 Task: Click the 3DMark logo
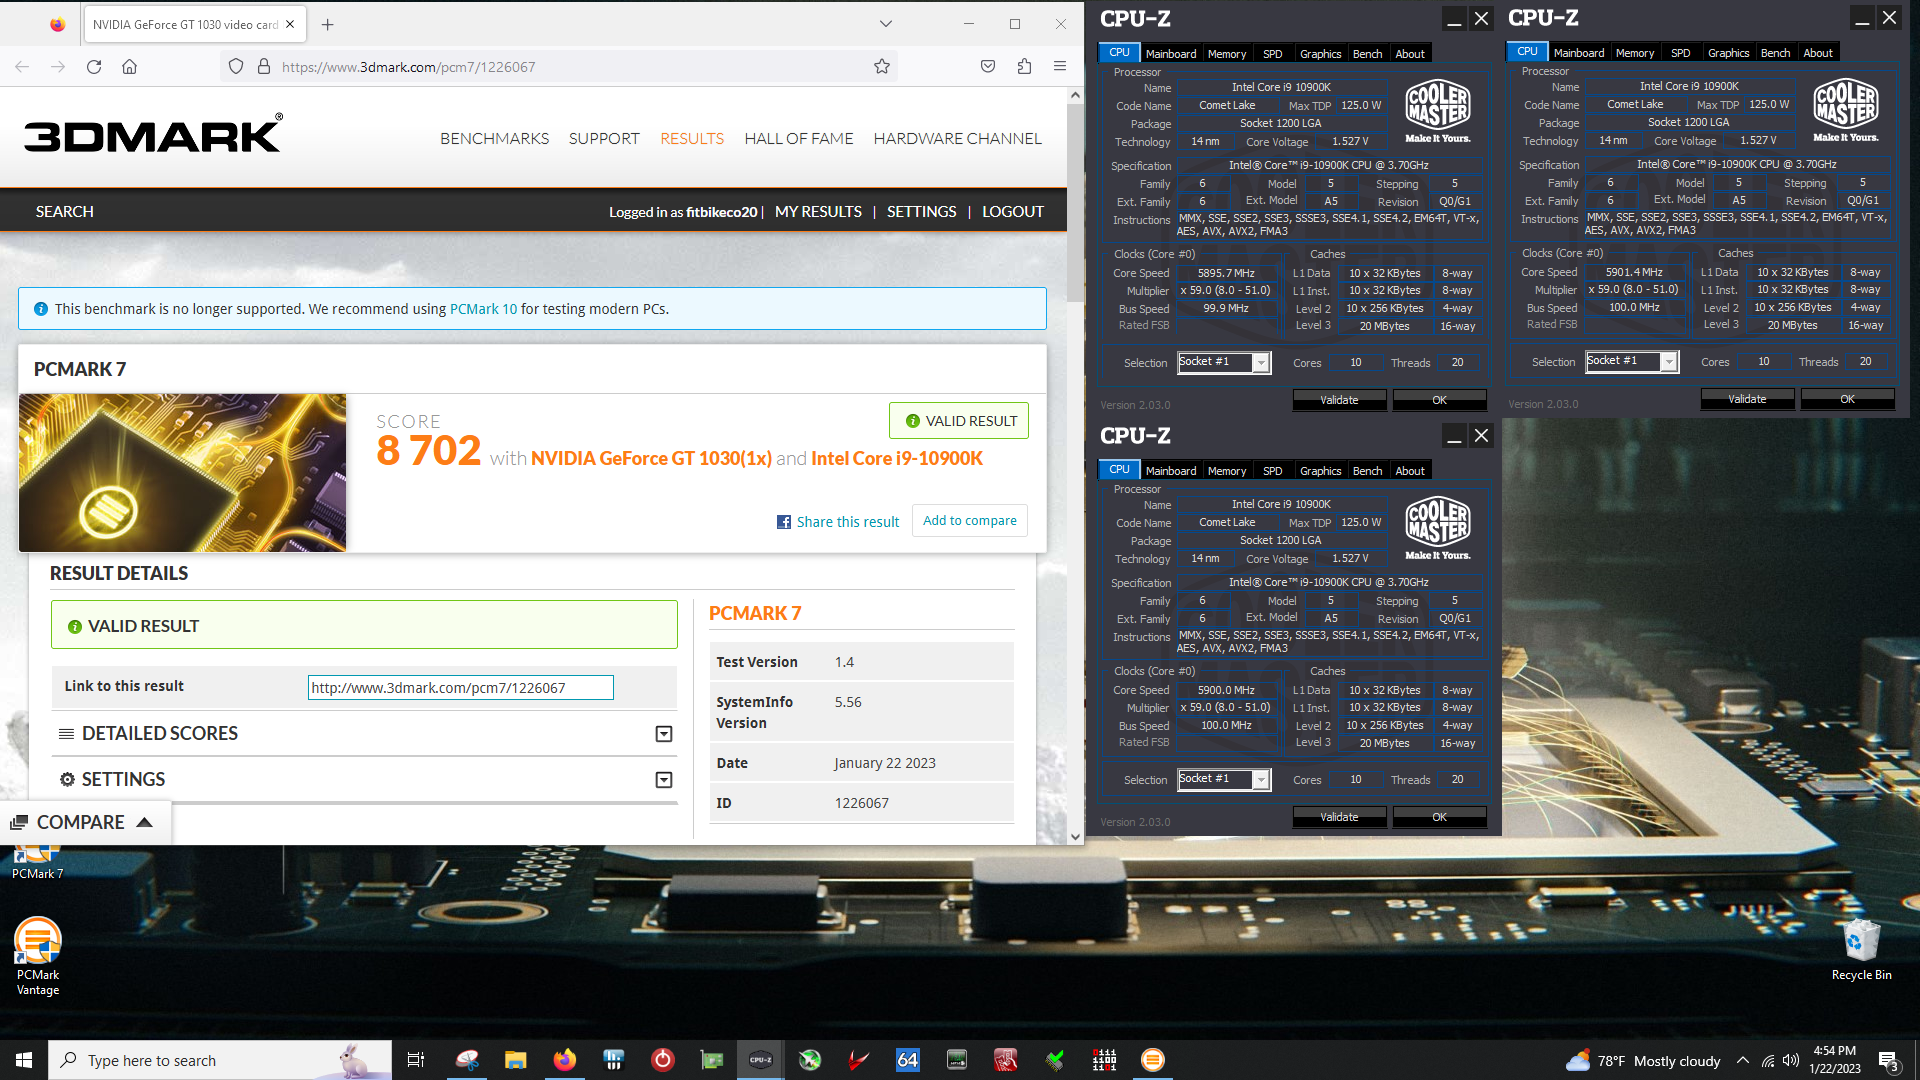coord(153,133)
